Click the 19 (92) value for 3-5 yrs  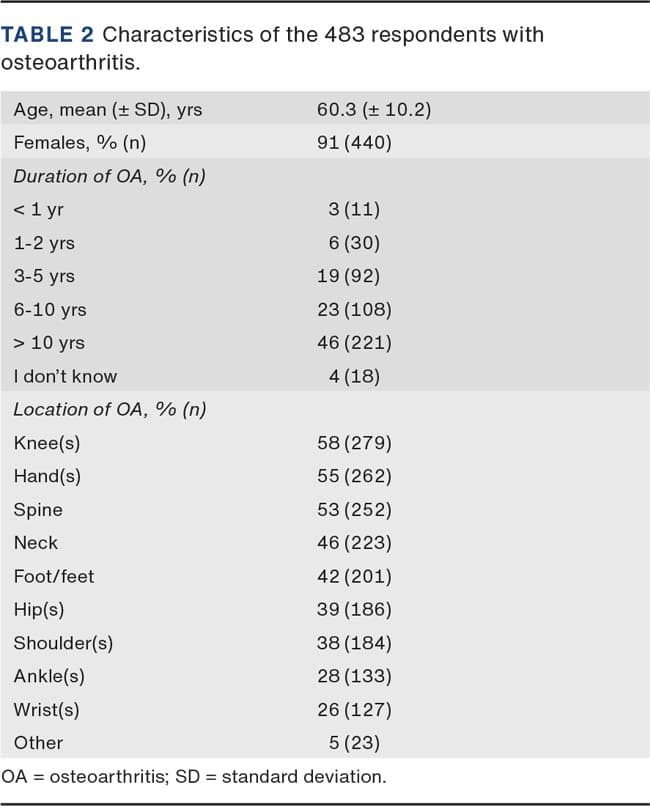[354, 276]
